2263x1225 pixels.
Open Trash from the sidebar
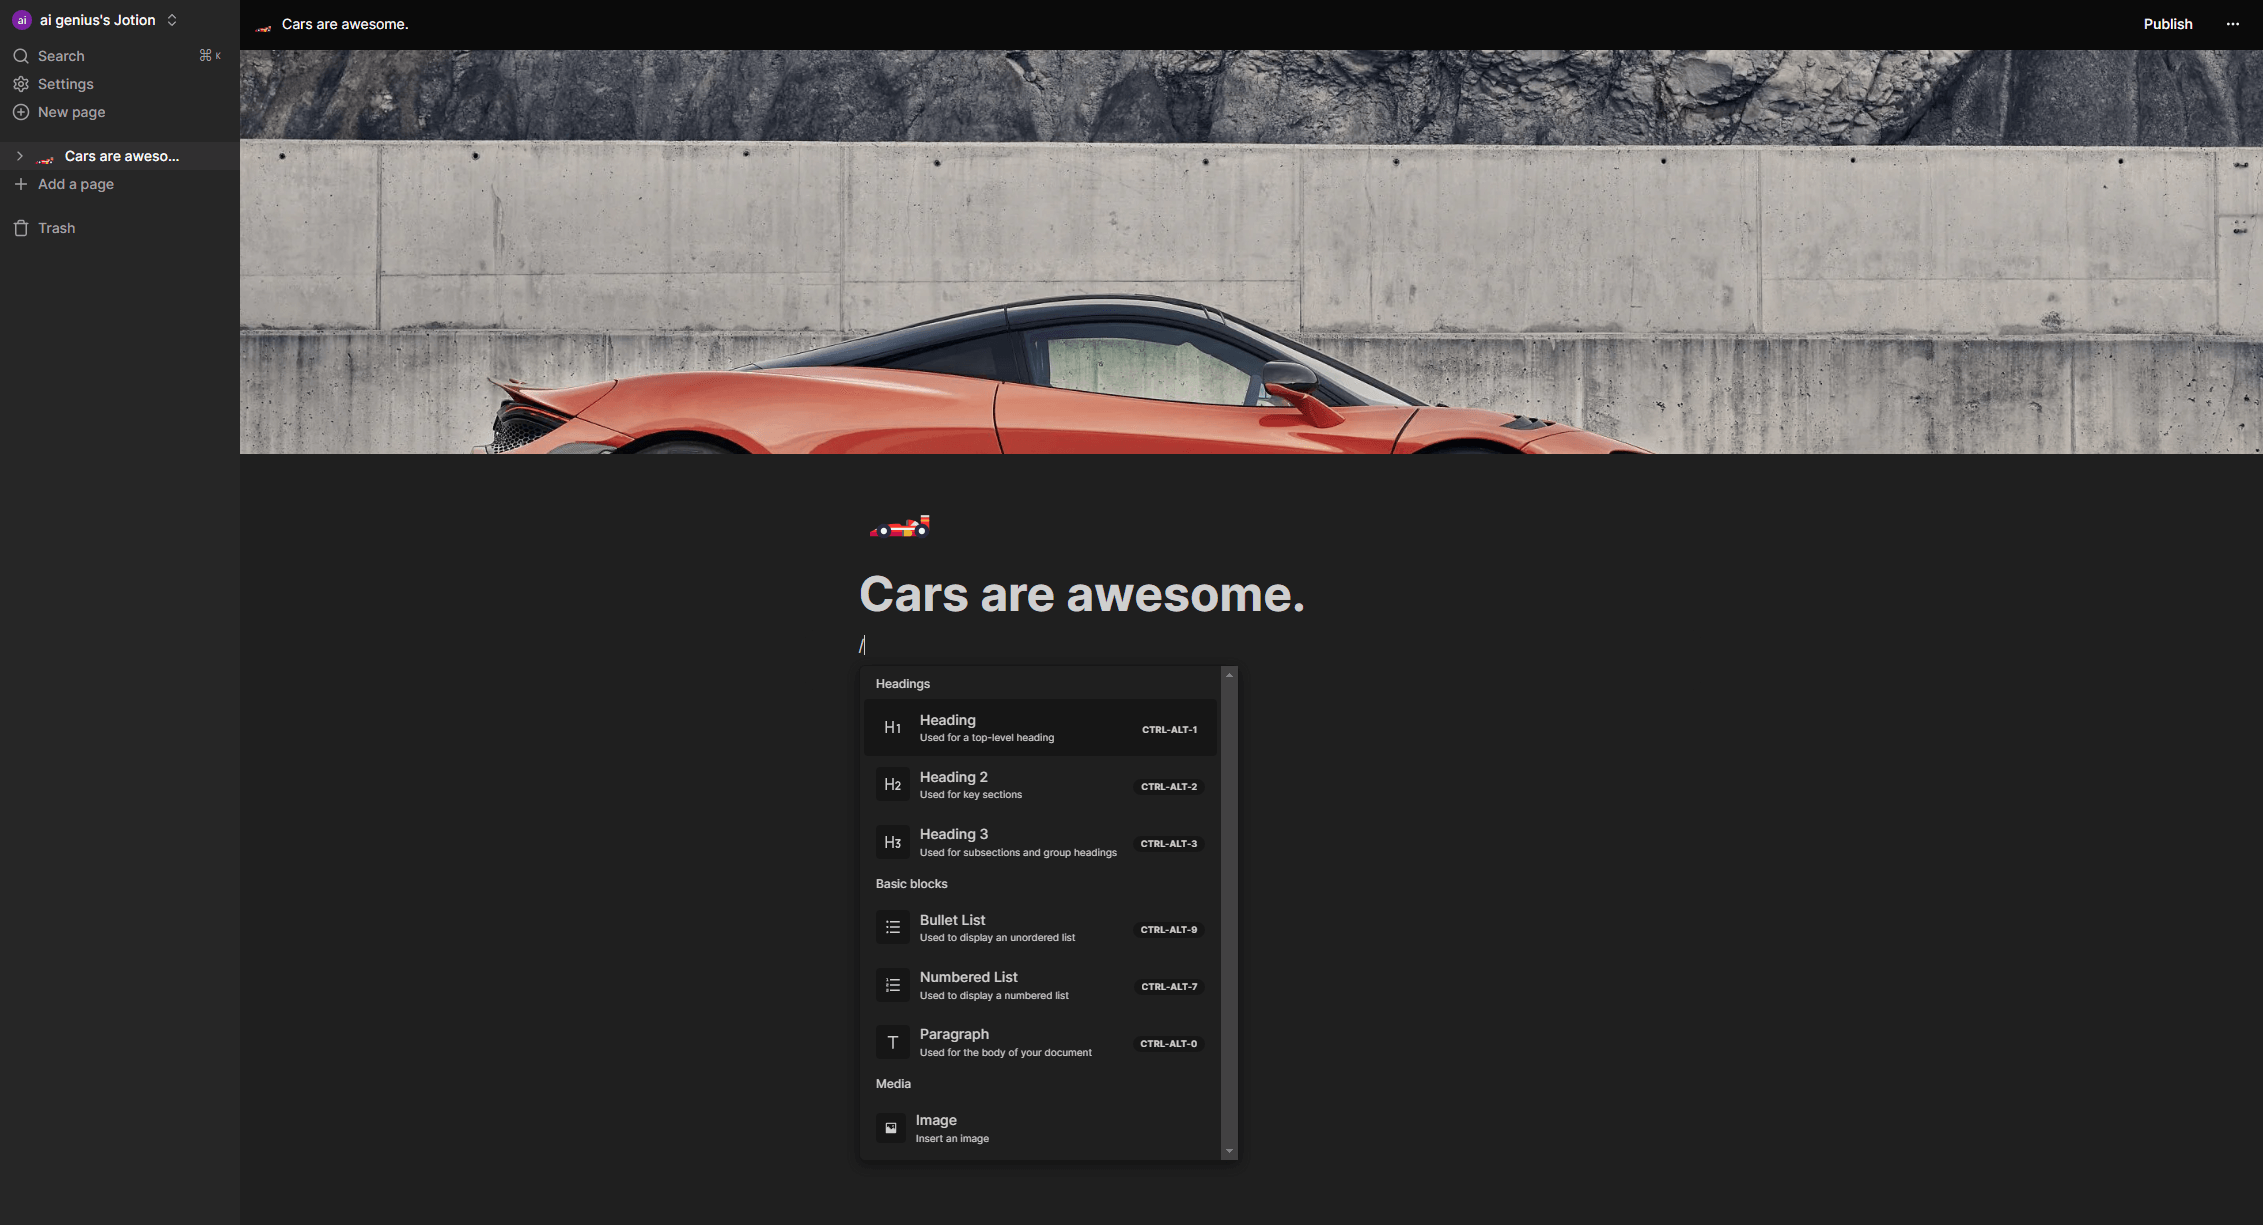click(x=56, y=228)
